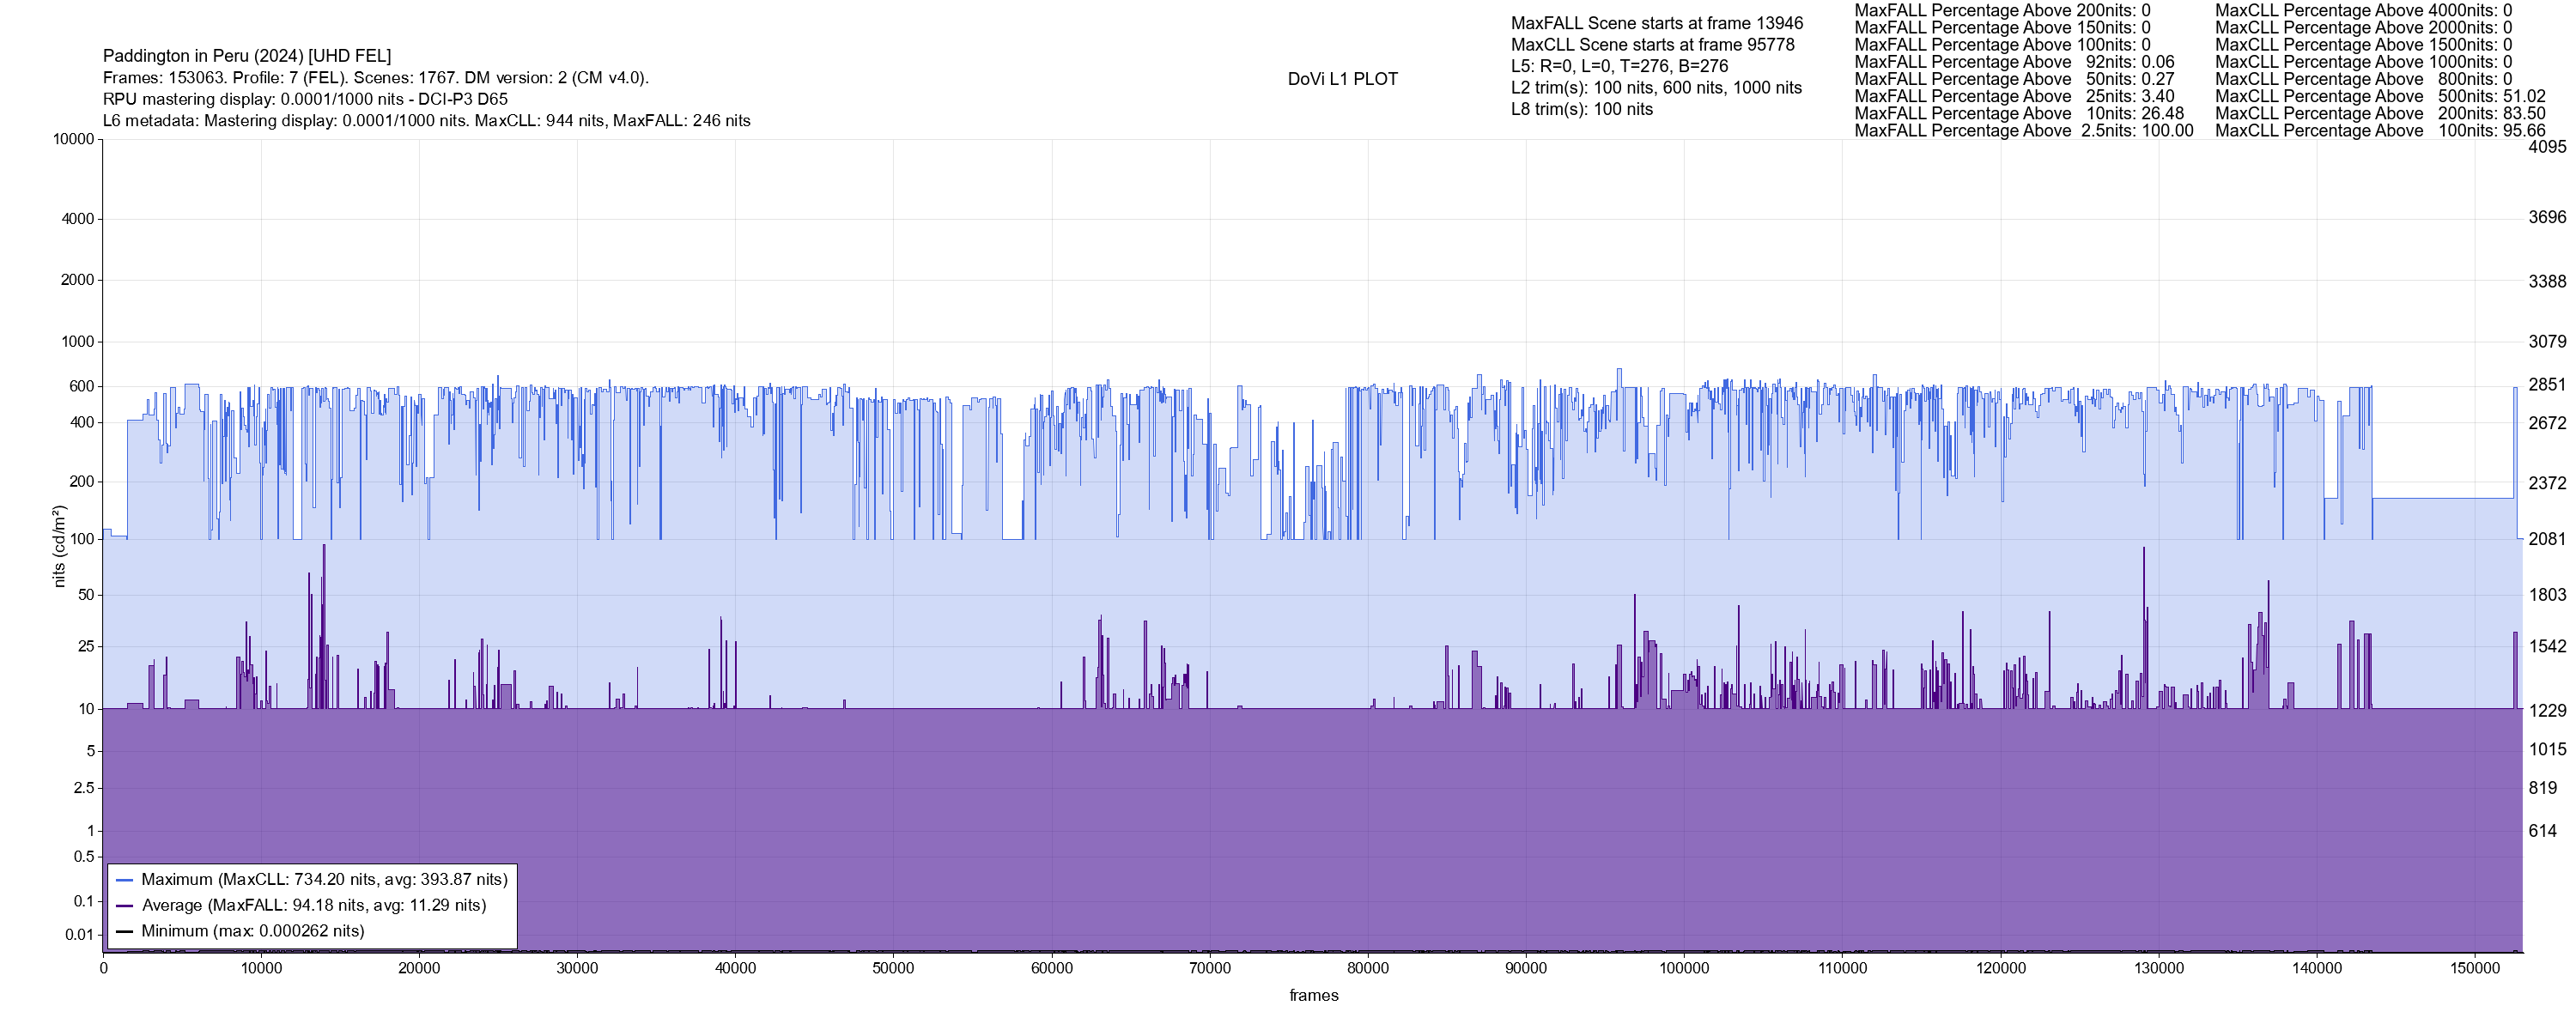The width and height of the screenshot is (2576, 1030).
Task: Click 'MaxCLL Scene starts at frame 95778' text
Action: (x=1652, y=45)
